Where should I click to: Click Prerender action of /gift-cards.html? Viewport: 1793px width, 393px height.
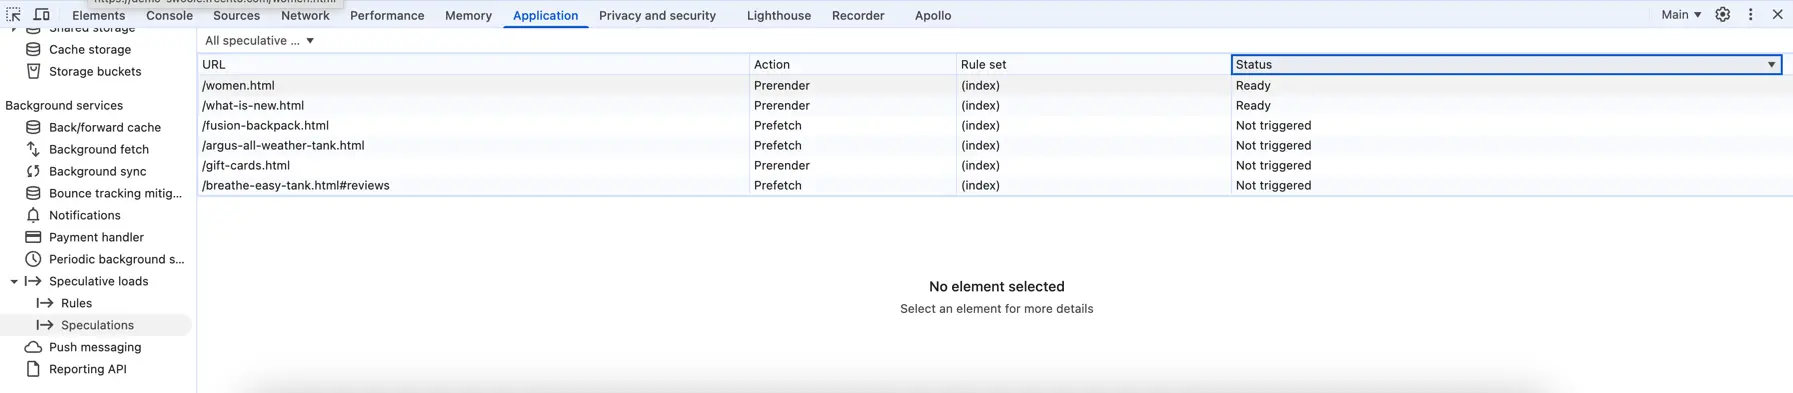[x=781, y=166]
